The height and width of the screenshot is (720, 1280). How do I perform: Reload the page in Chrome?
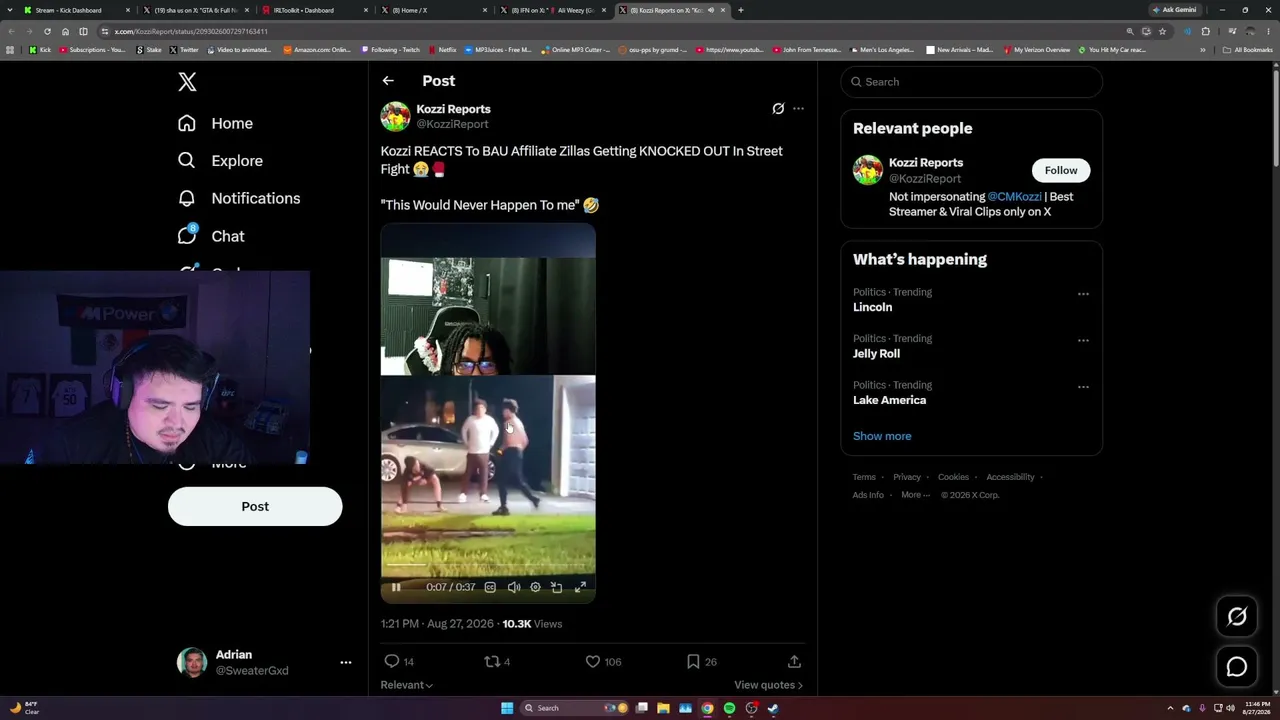[x=47, y=31]
